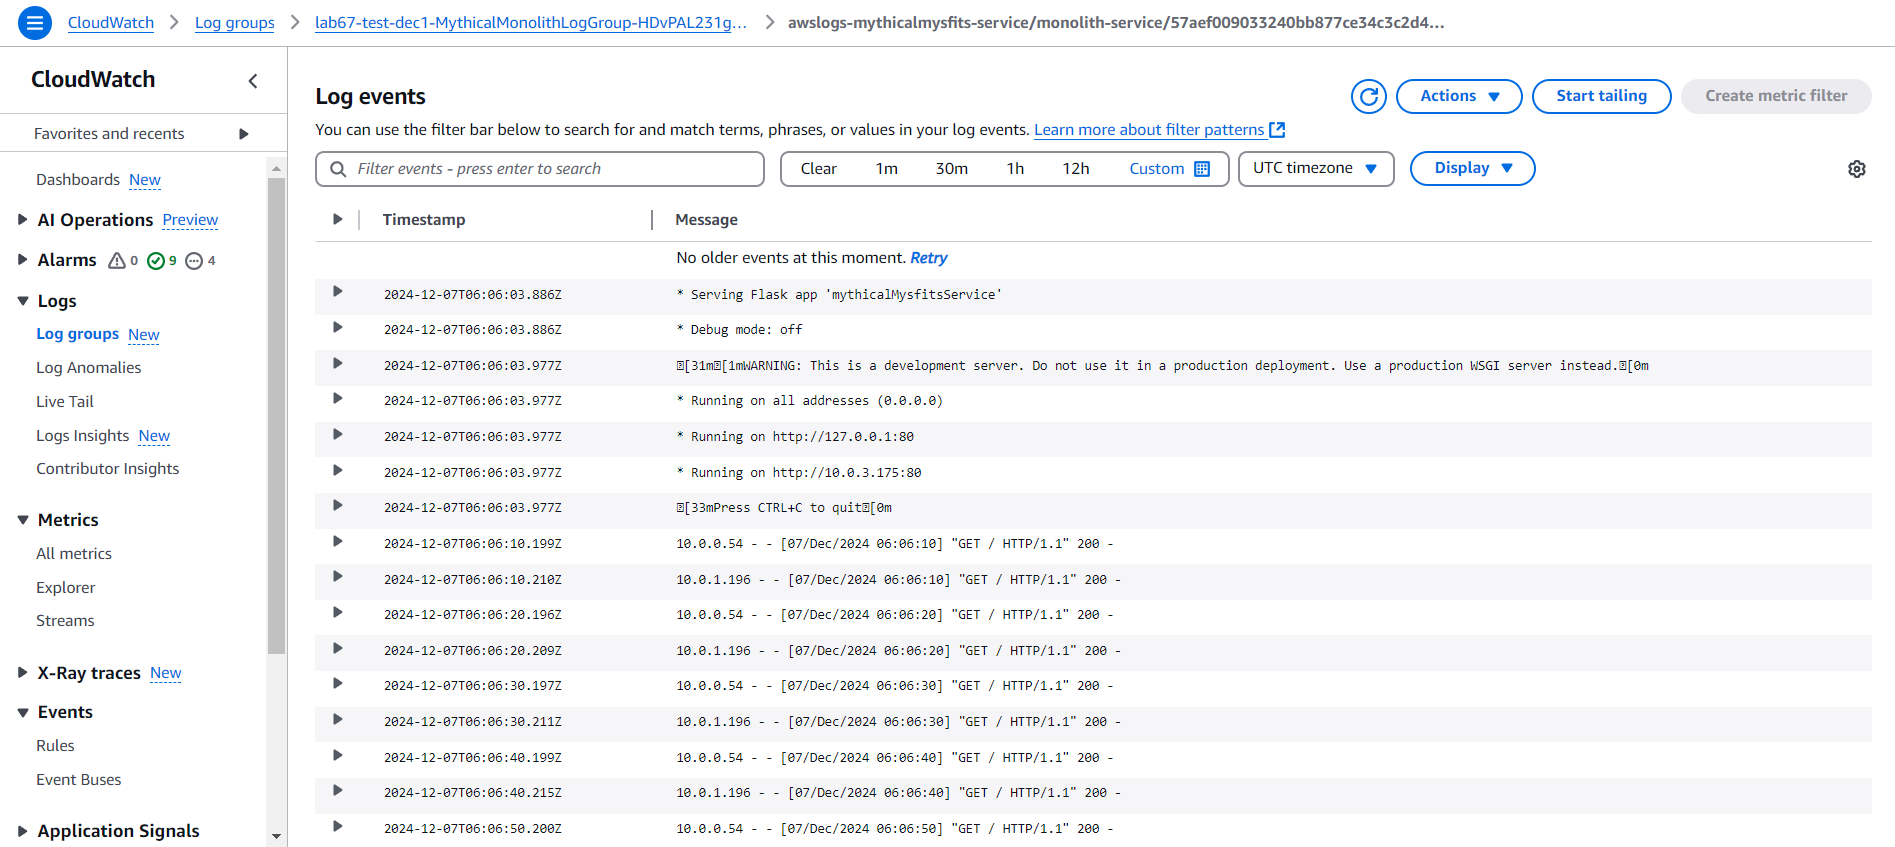This screenshot has height=847, width=1895.
Task: Go to CloudWatch breadcrumb link
Action: click(111, 23)
